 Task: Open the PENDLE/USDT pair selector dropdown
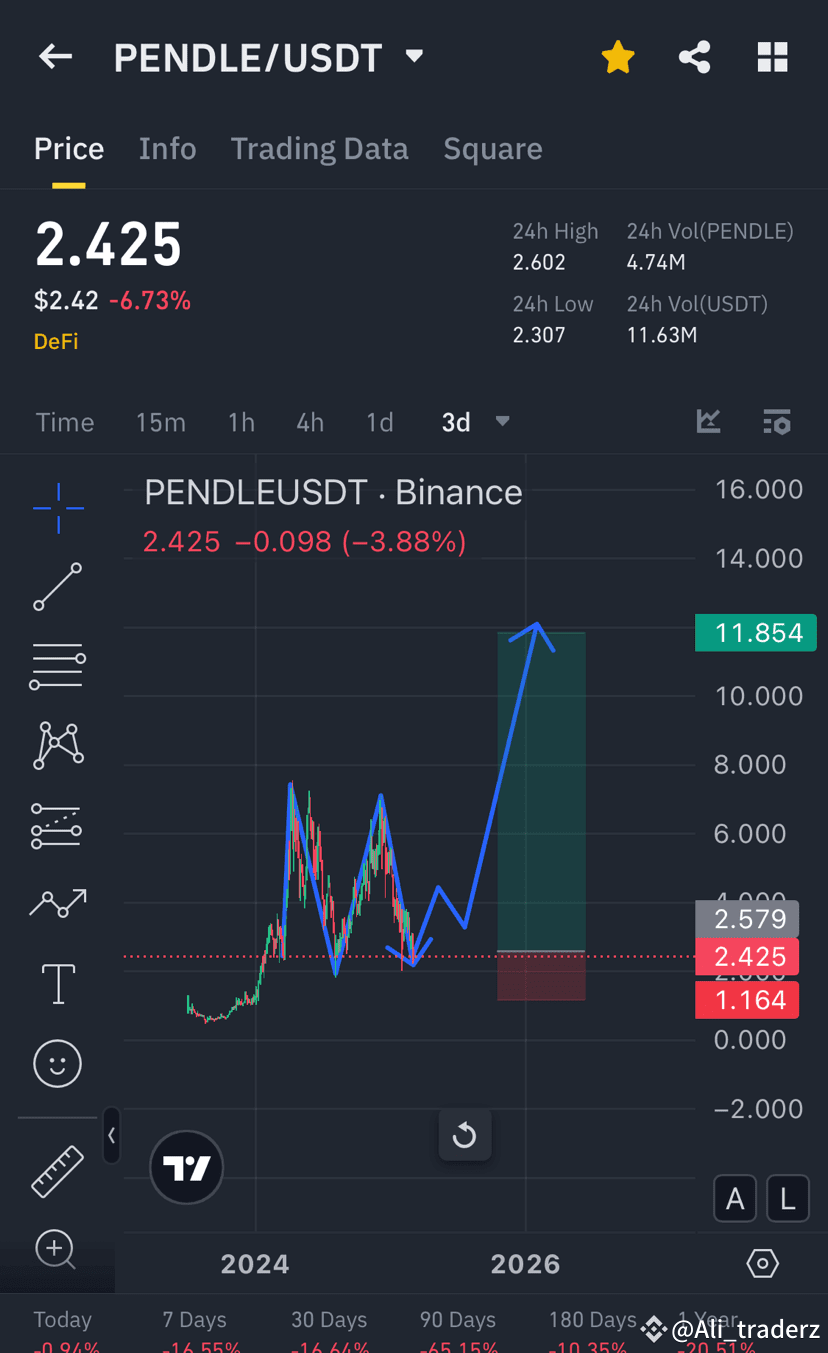[414, 56]
